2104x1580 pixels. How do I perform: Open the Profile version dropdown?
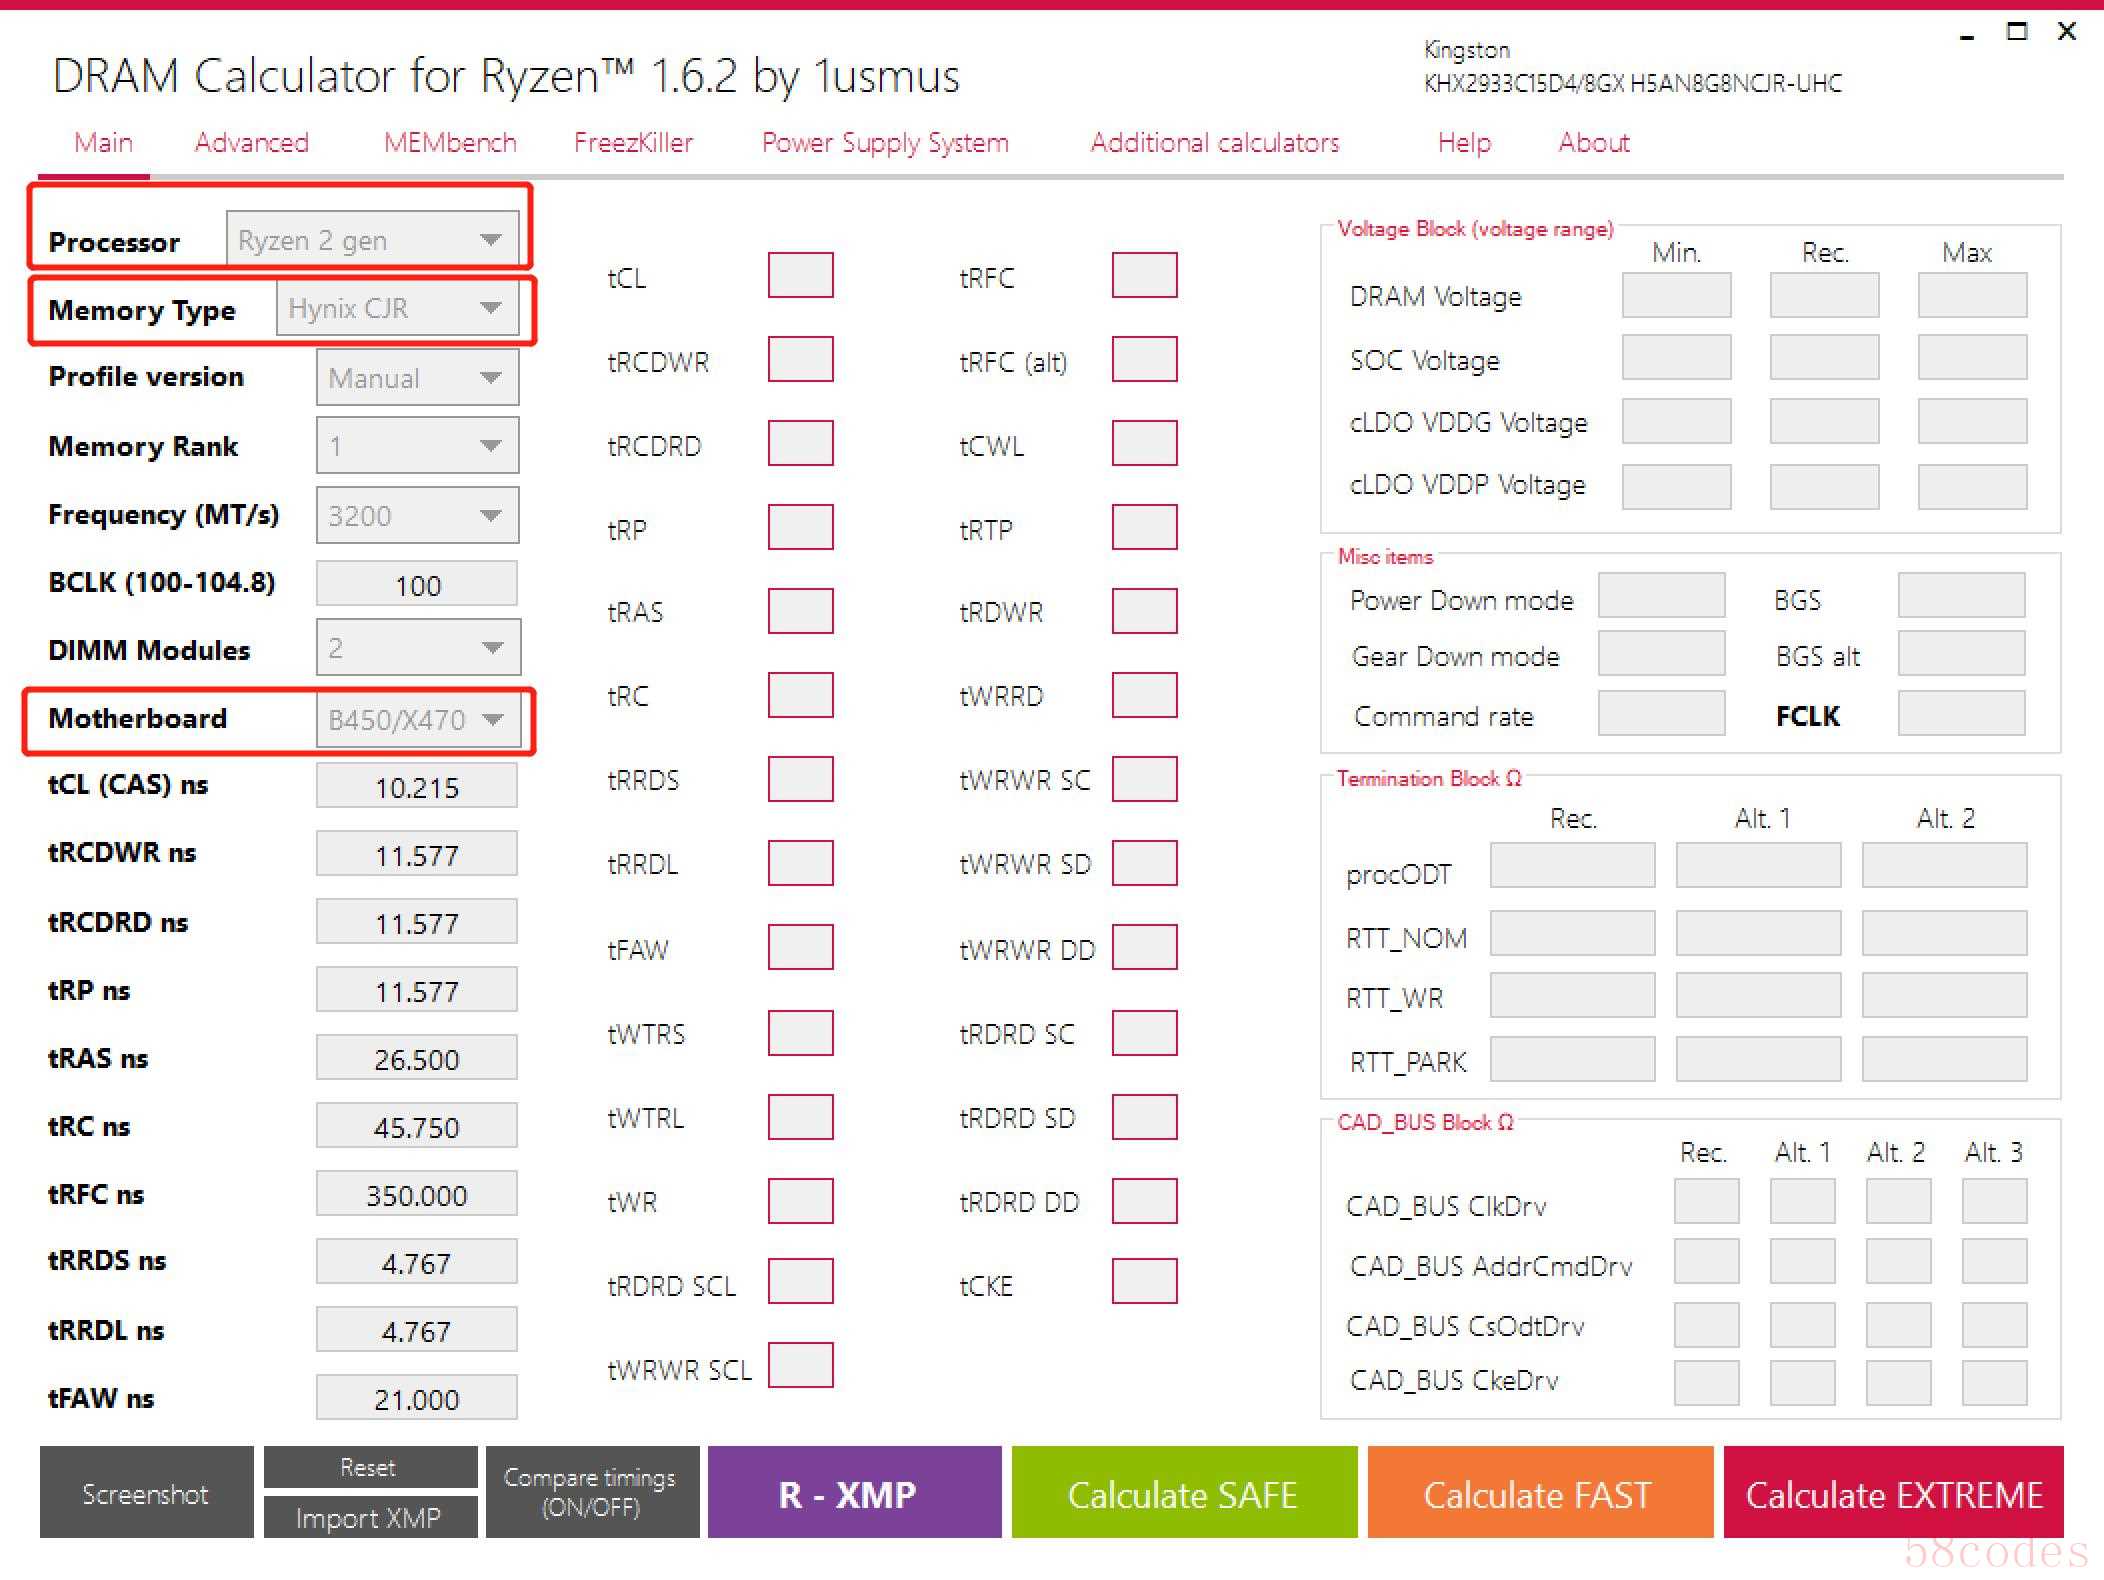click(x=417, y=377)
